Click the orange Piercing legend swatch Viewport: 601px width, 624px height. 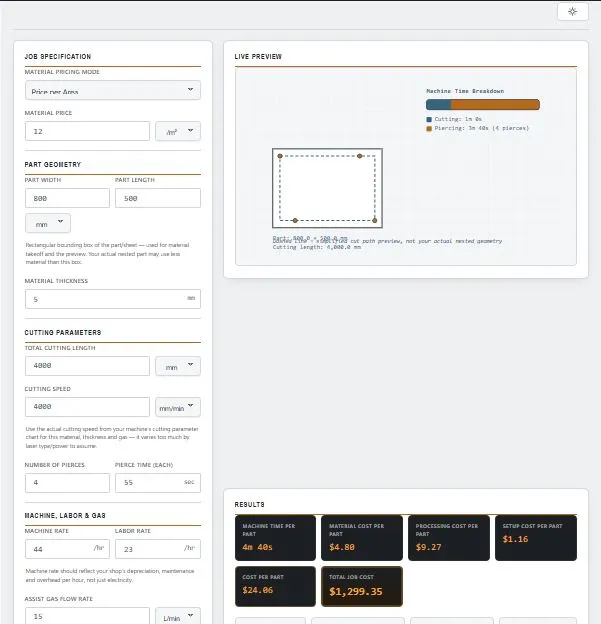click(429, 129)
